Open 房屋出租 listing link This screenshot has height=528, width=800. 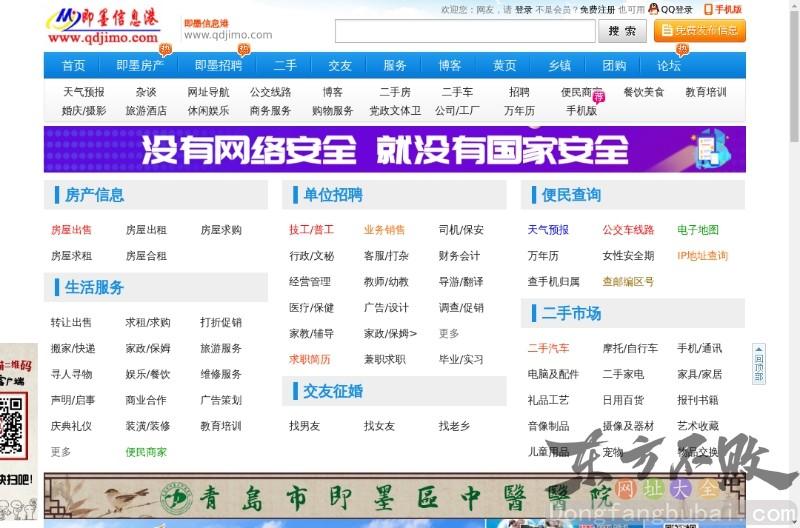click(x=146, y=230)
